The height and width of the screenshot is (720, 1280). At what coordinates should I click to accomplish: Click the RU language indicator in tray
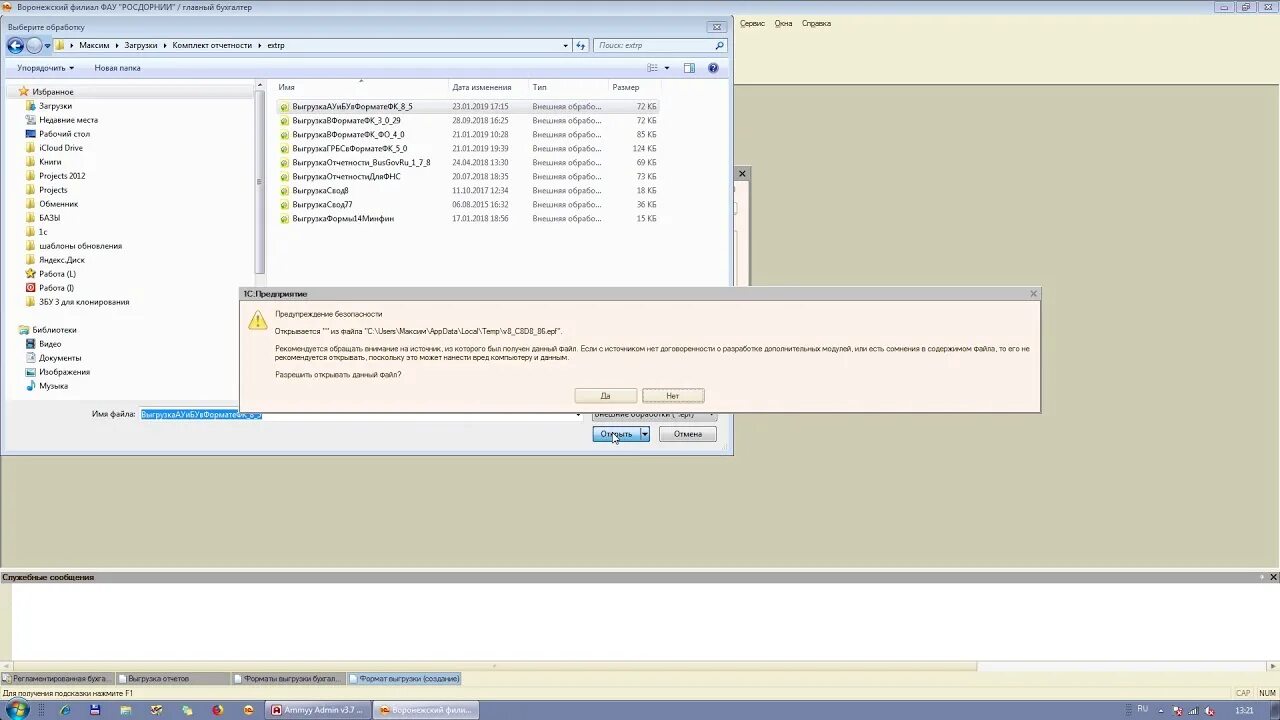point(1142,709)
